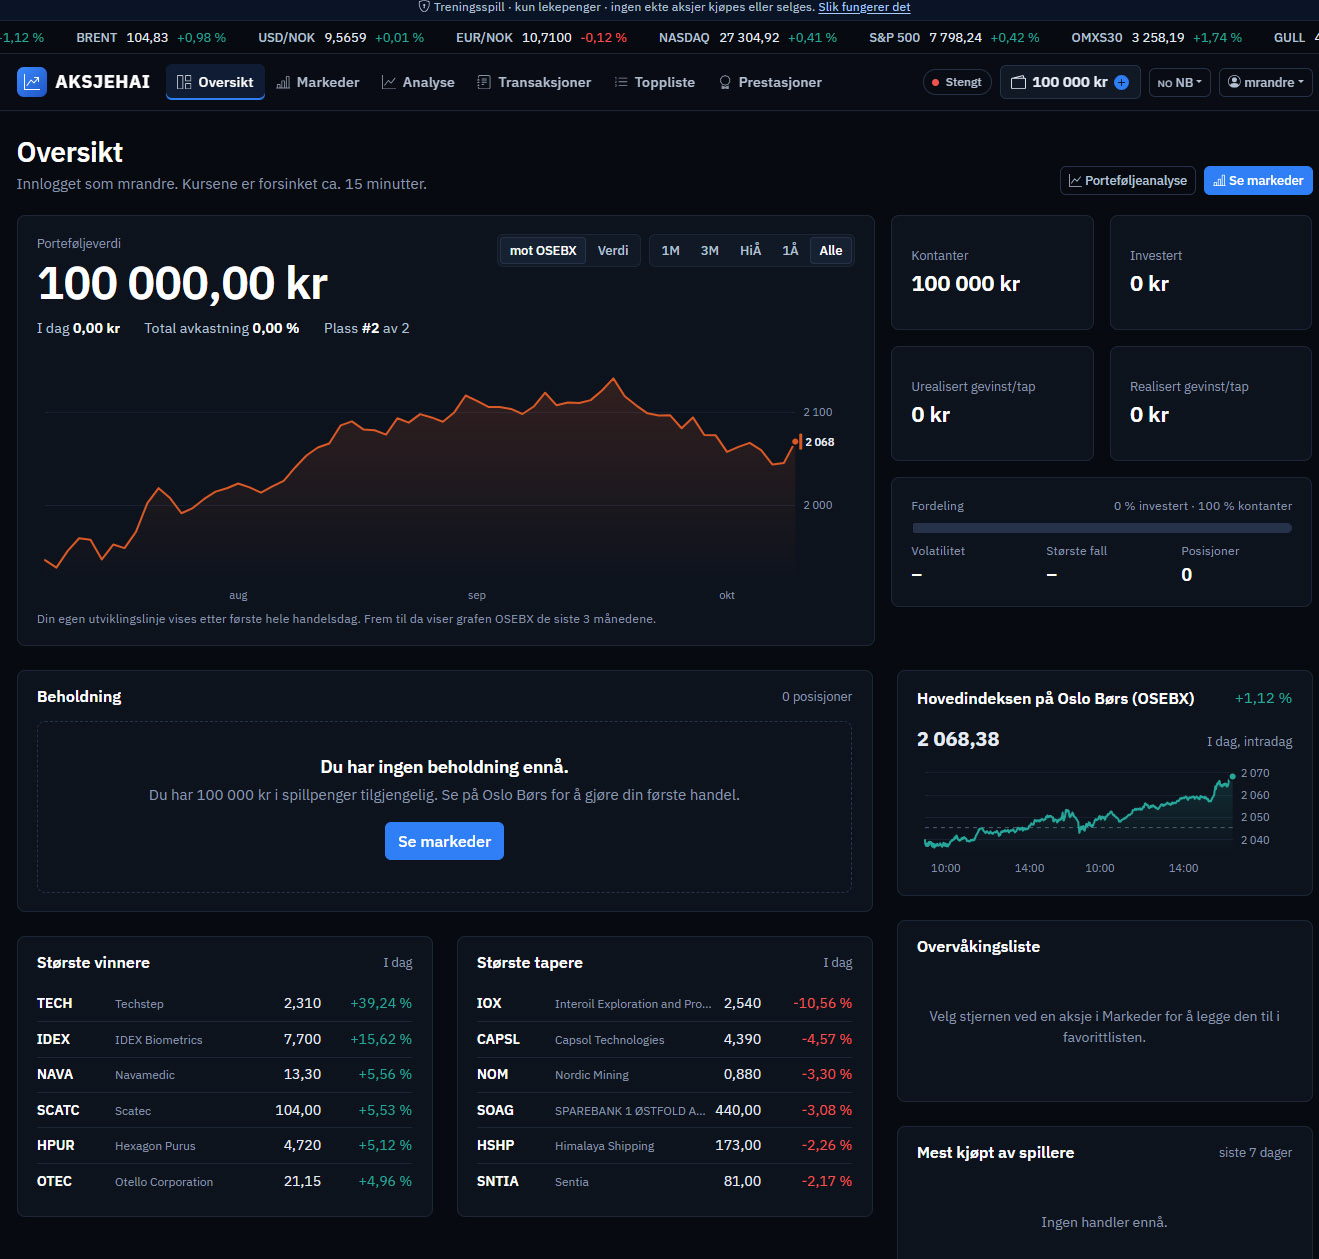Click the list icon beside Toppliste
Viewport: 1319px width, 1259px height.
click(621, 82)
